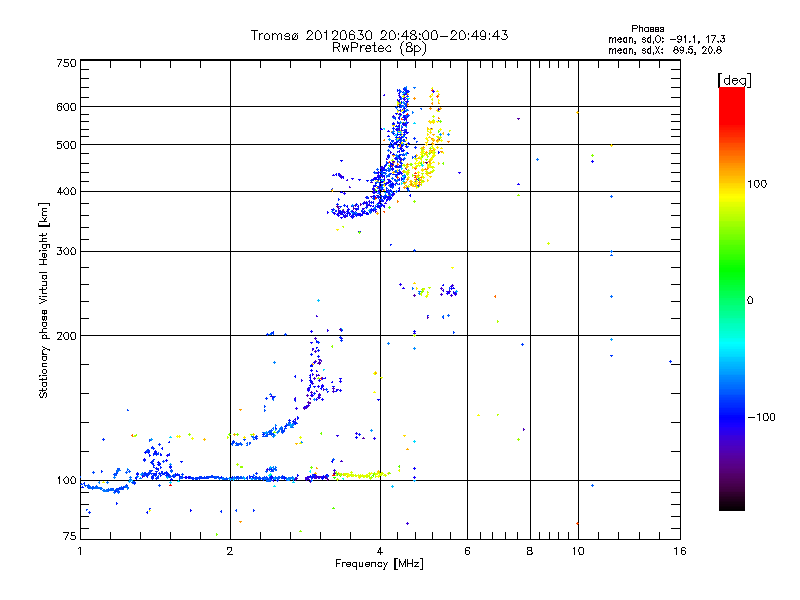Click the x-axis tick label '10'
This screenshot has height=600, width=800.
pos(578,551)
